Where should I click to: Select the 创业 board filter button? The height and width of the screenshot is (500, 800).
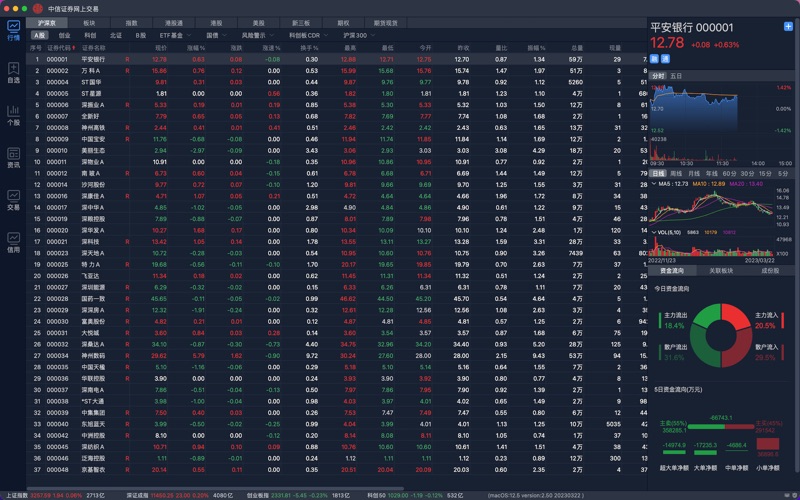[64, 35]
